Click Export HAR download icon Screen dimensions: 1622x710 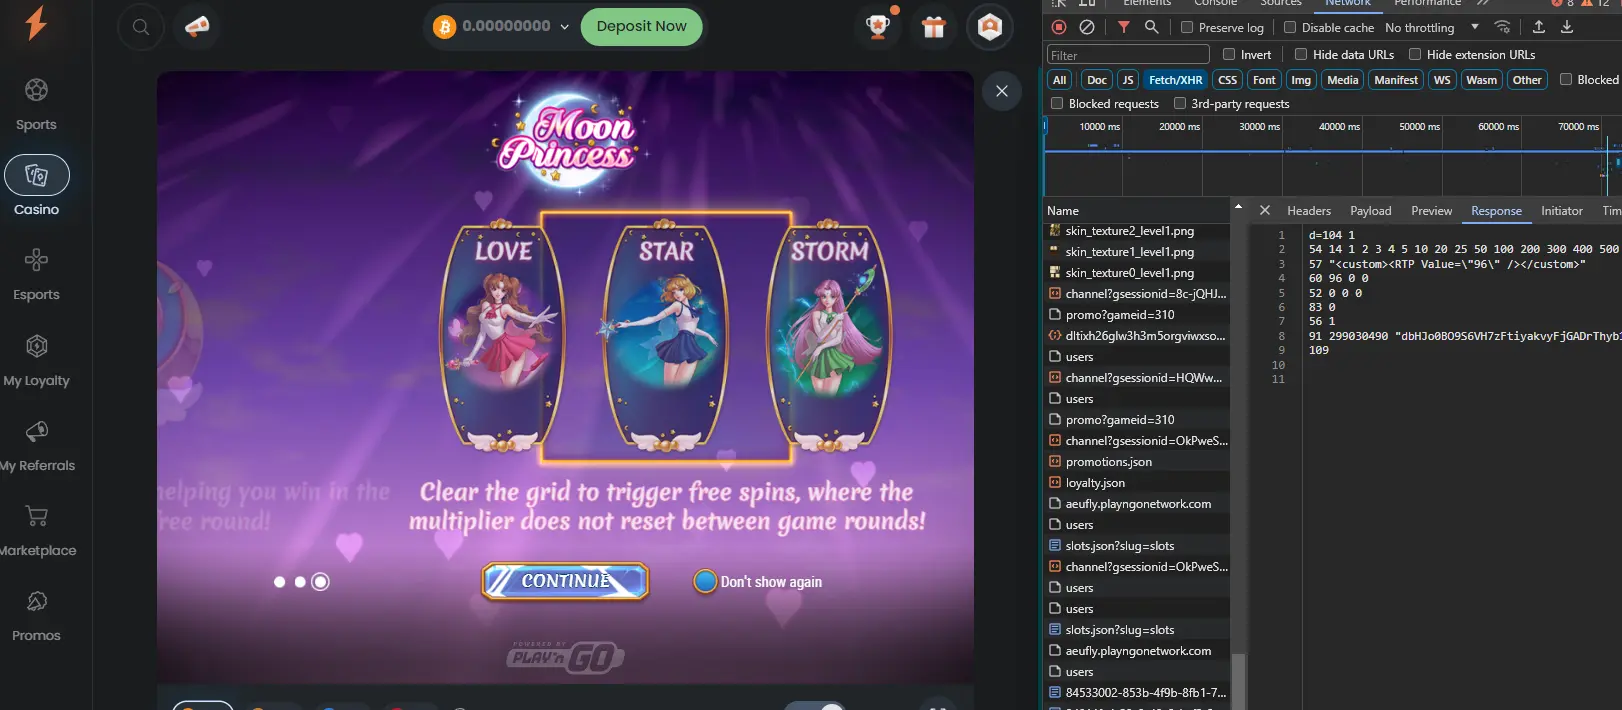pyautogui.click(x=1567, y=27)
